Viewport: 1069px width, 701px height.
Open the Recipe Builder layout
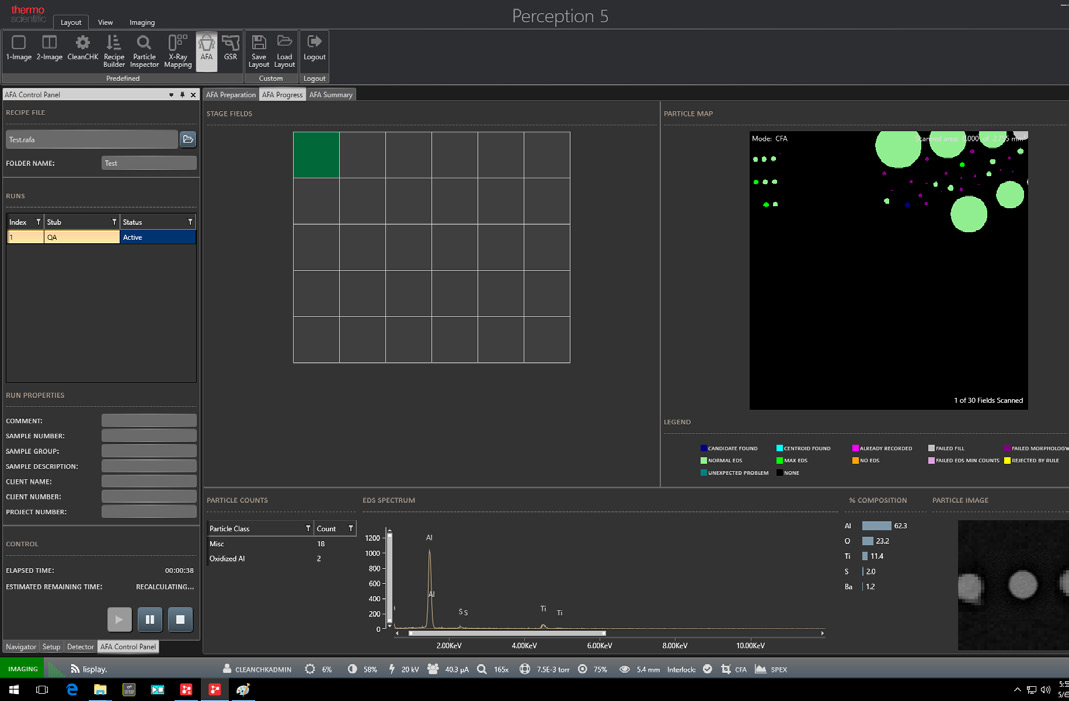click(x=114, y=51)
